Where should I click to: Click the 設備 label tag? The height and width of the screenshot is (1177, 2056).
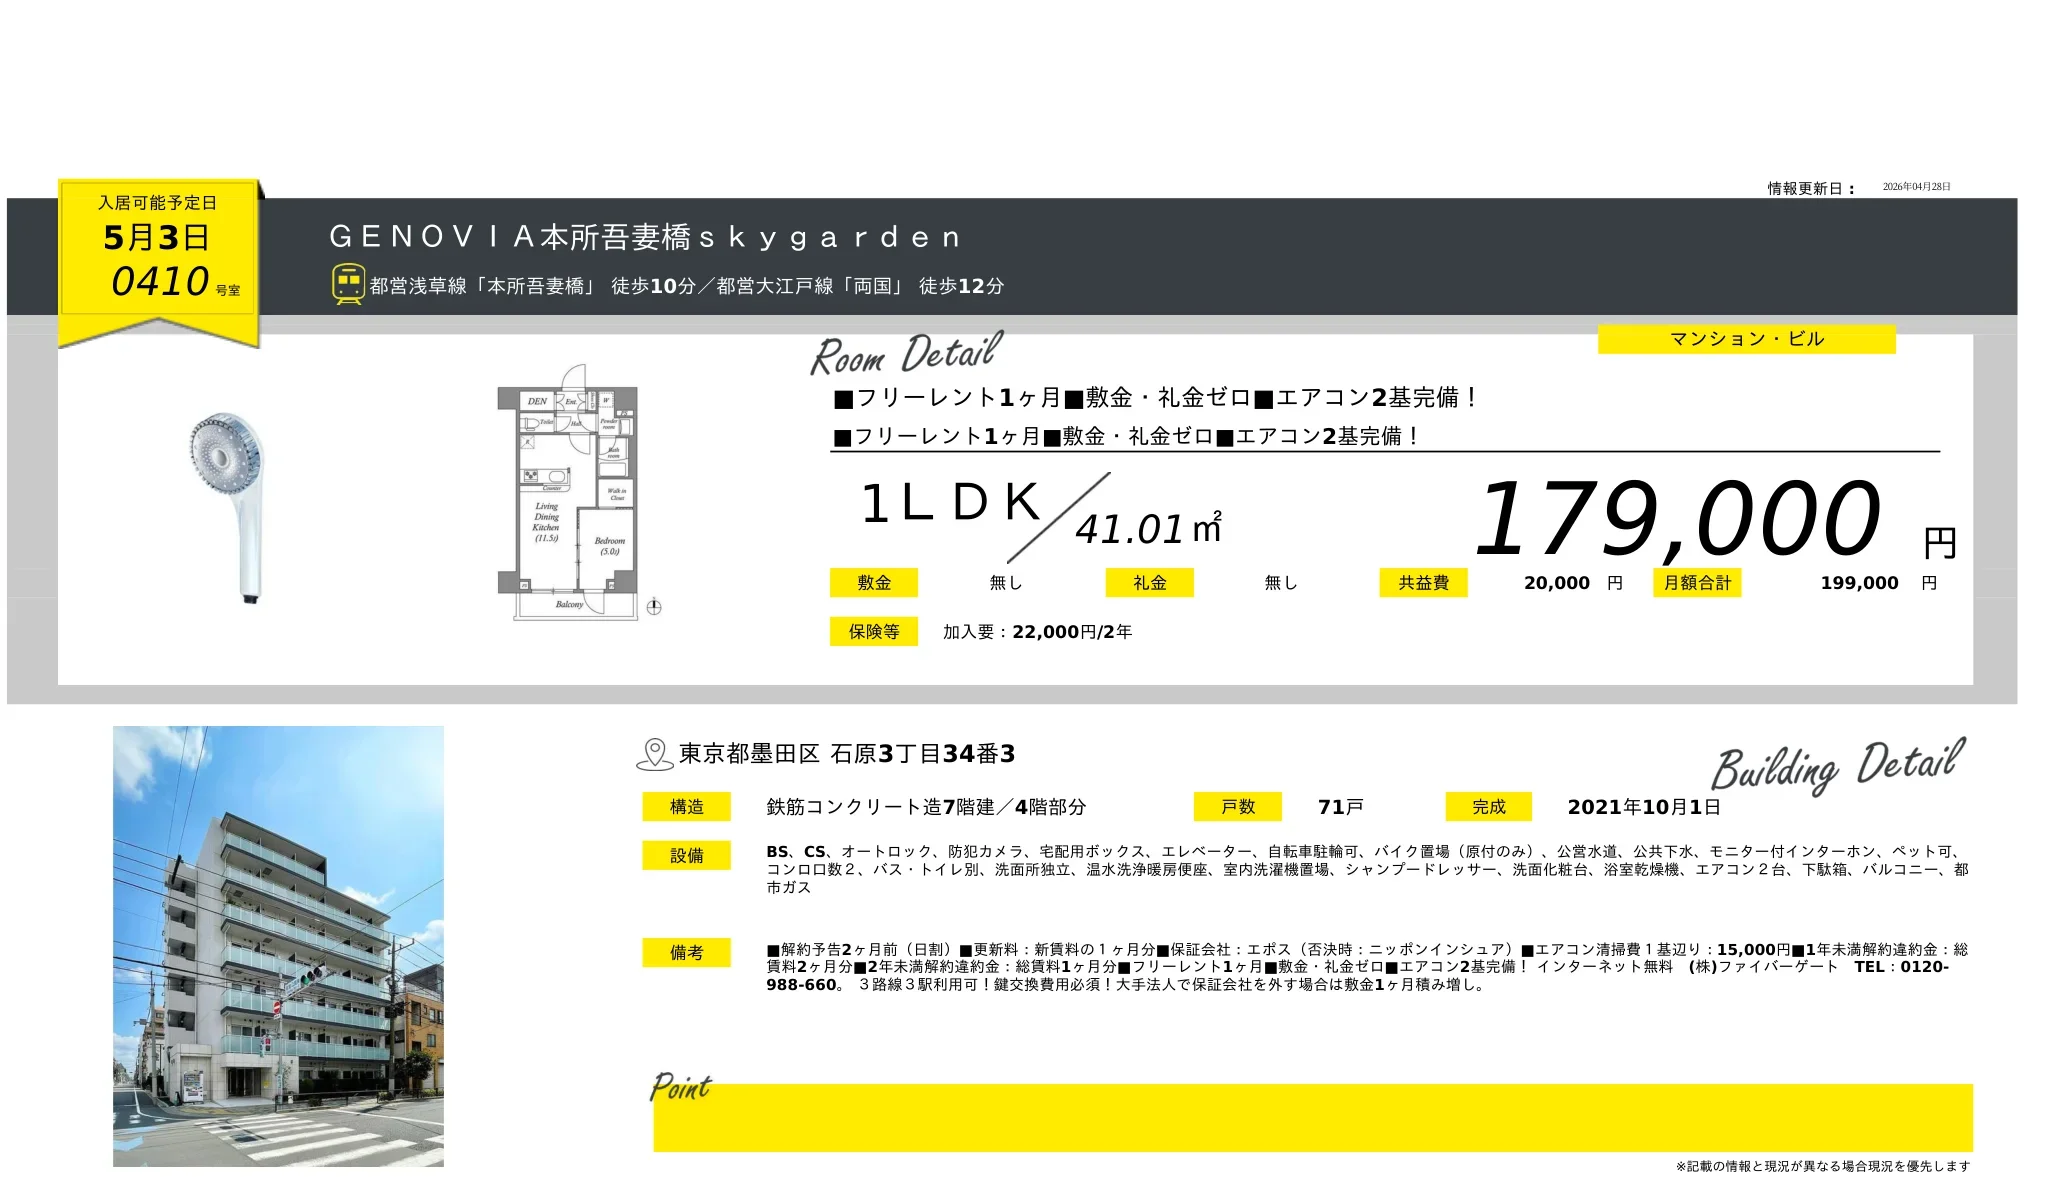pos(686,856)
